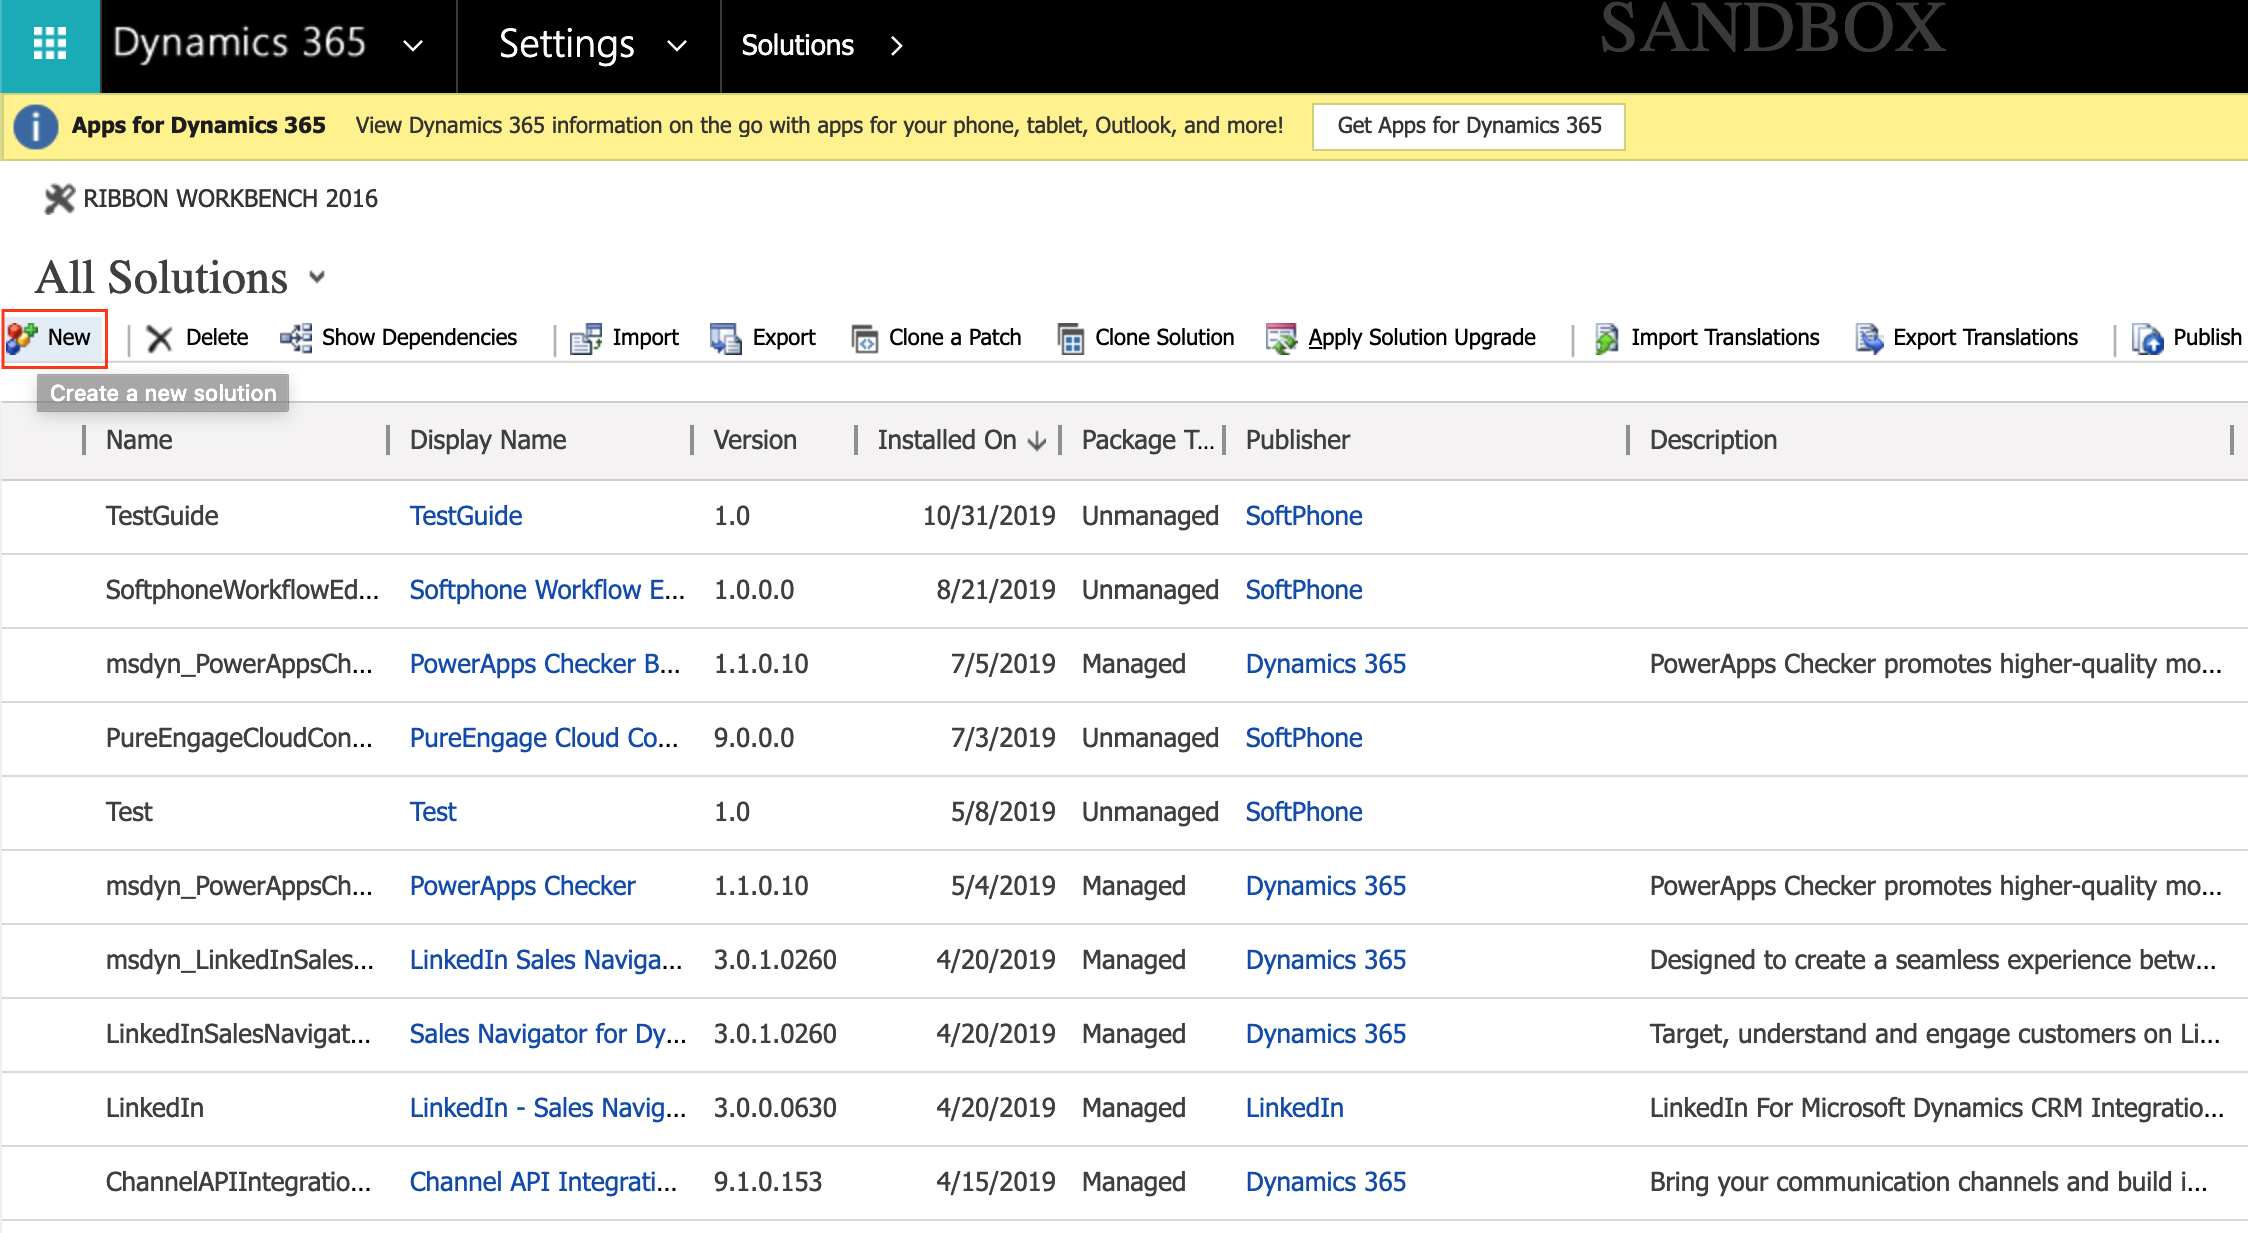The width and height of the screenshot is (2248, 1233).
Task: Click Get Apps for Dynamics 365 button
Action: pos(1469,126)
